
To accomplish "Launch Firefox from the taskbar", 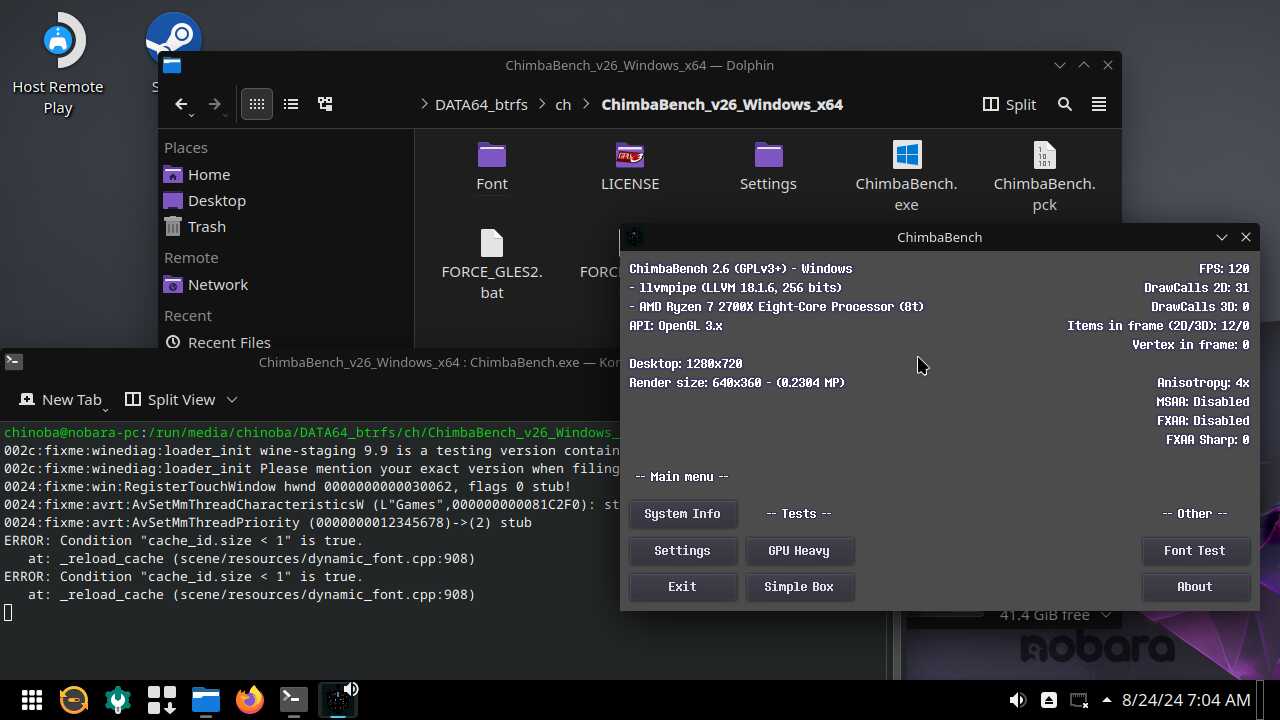I will 250,700.
